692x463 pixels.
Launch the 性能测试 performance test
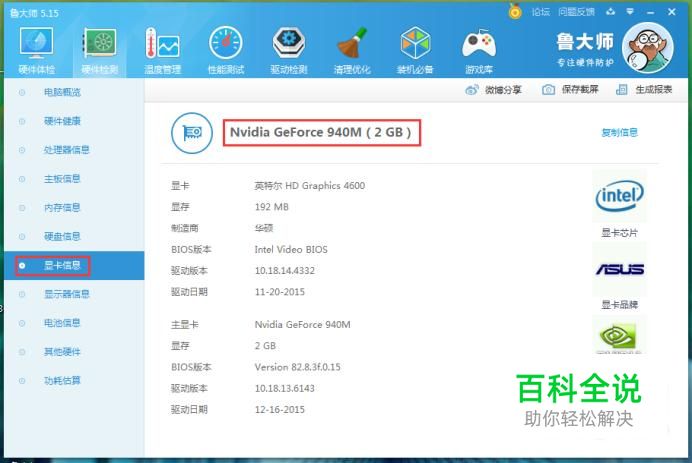coord(226,50)
